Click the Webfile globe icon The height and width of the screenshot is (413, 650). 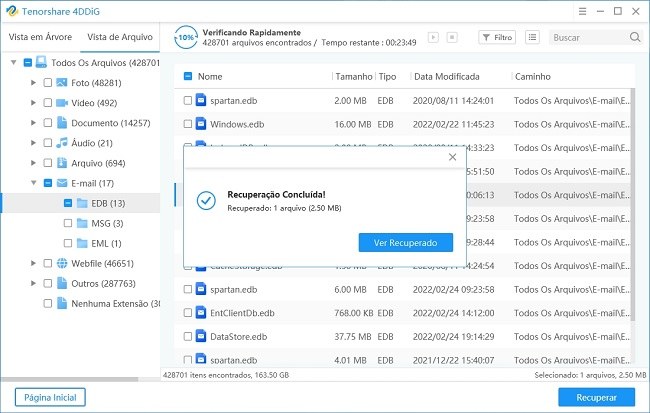click(x=62, y=263)
